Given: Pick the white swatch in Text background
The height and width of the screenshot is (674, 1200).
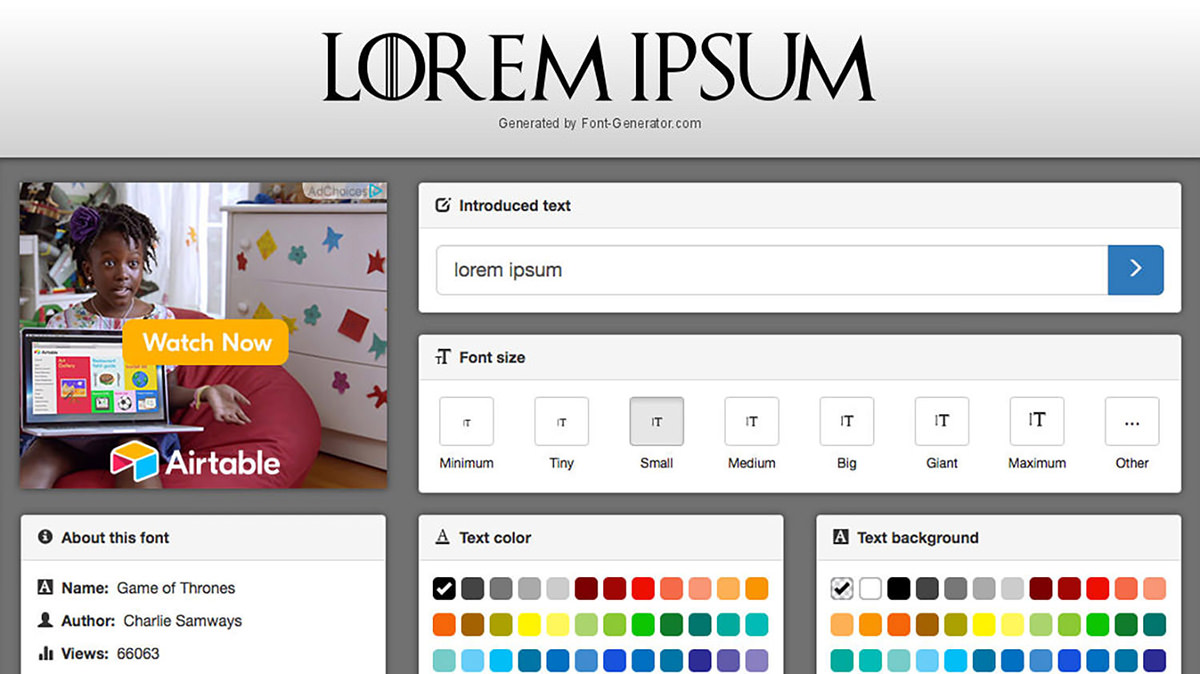Looking at the screenshot, I should point(871,588).
